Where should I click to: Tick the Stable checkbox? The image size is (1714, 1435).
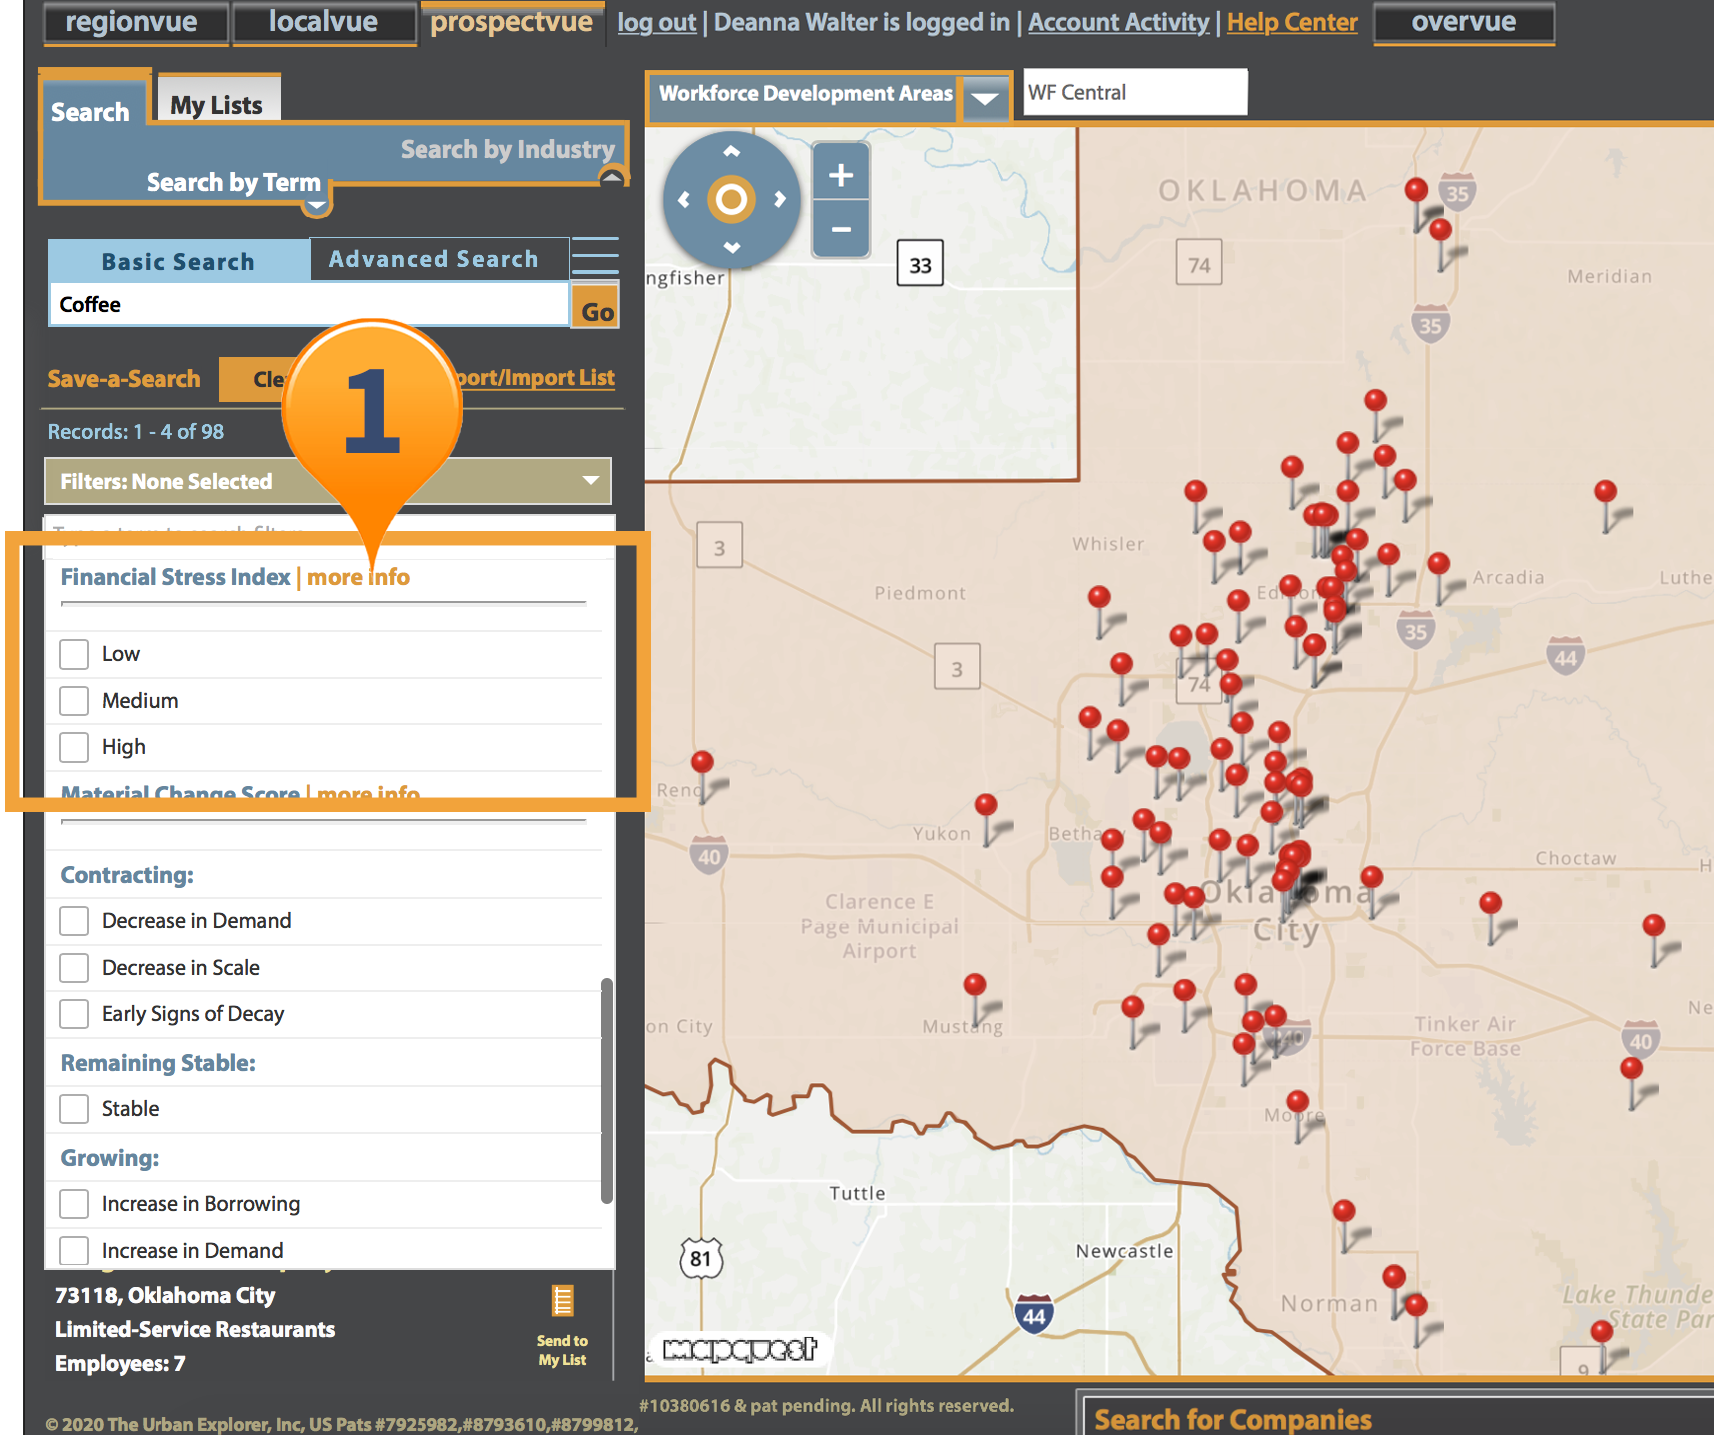(74, 1109)
